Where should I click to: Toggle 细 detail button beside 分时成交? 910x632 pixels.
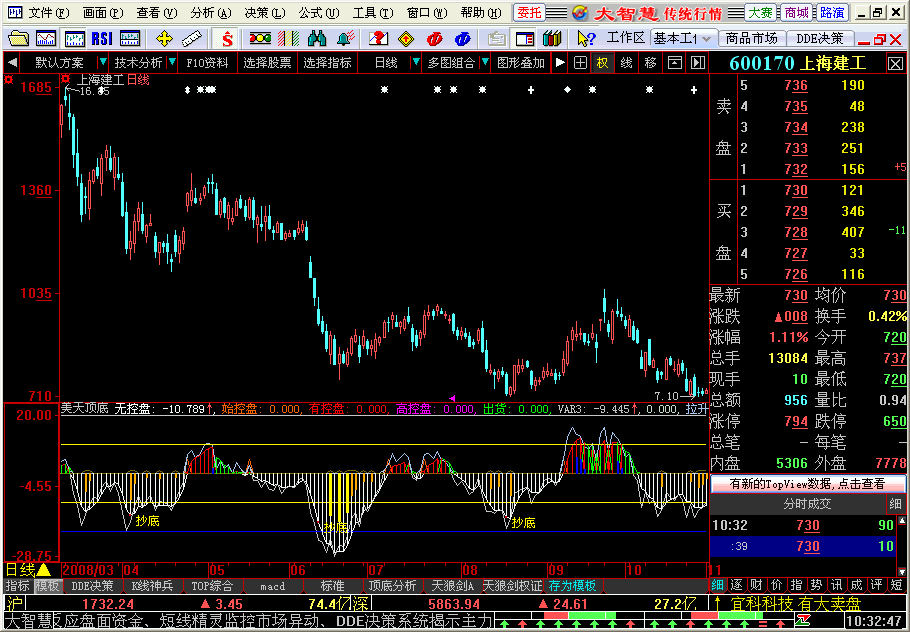click(x=895, y=504)
